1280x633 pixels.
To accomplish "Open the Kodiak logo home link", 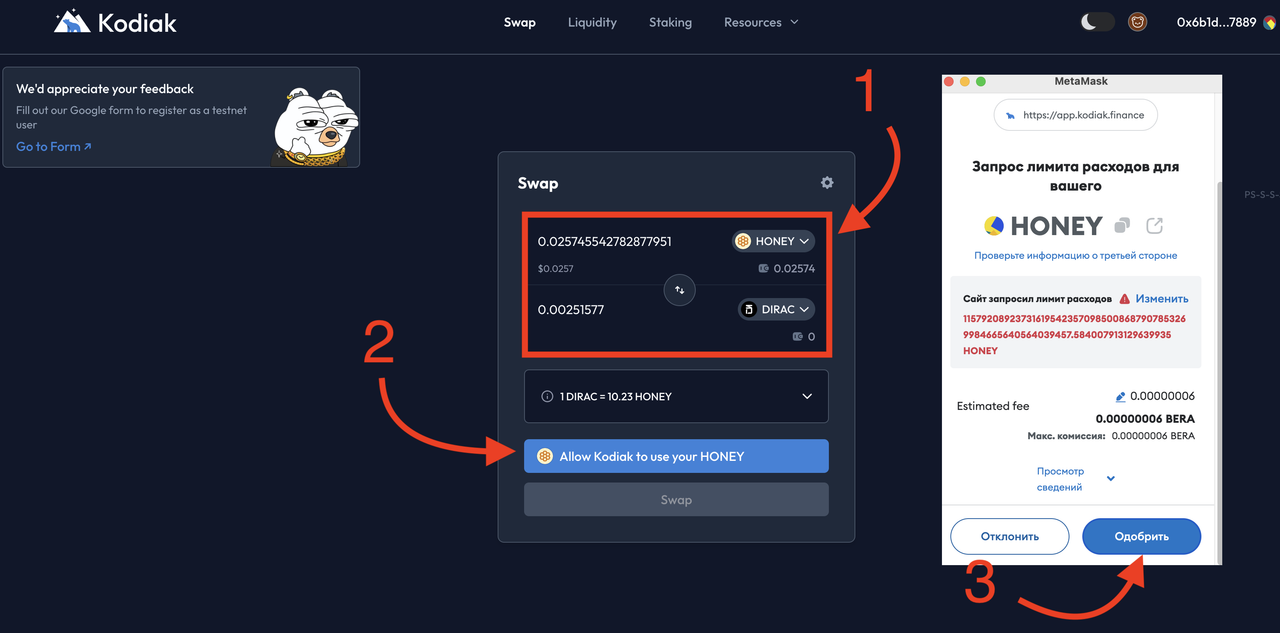I will (x=115, y=21).
